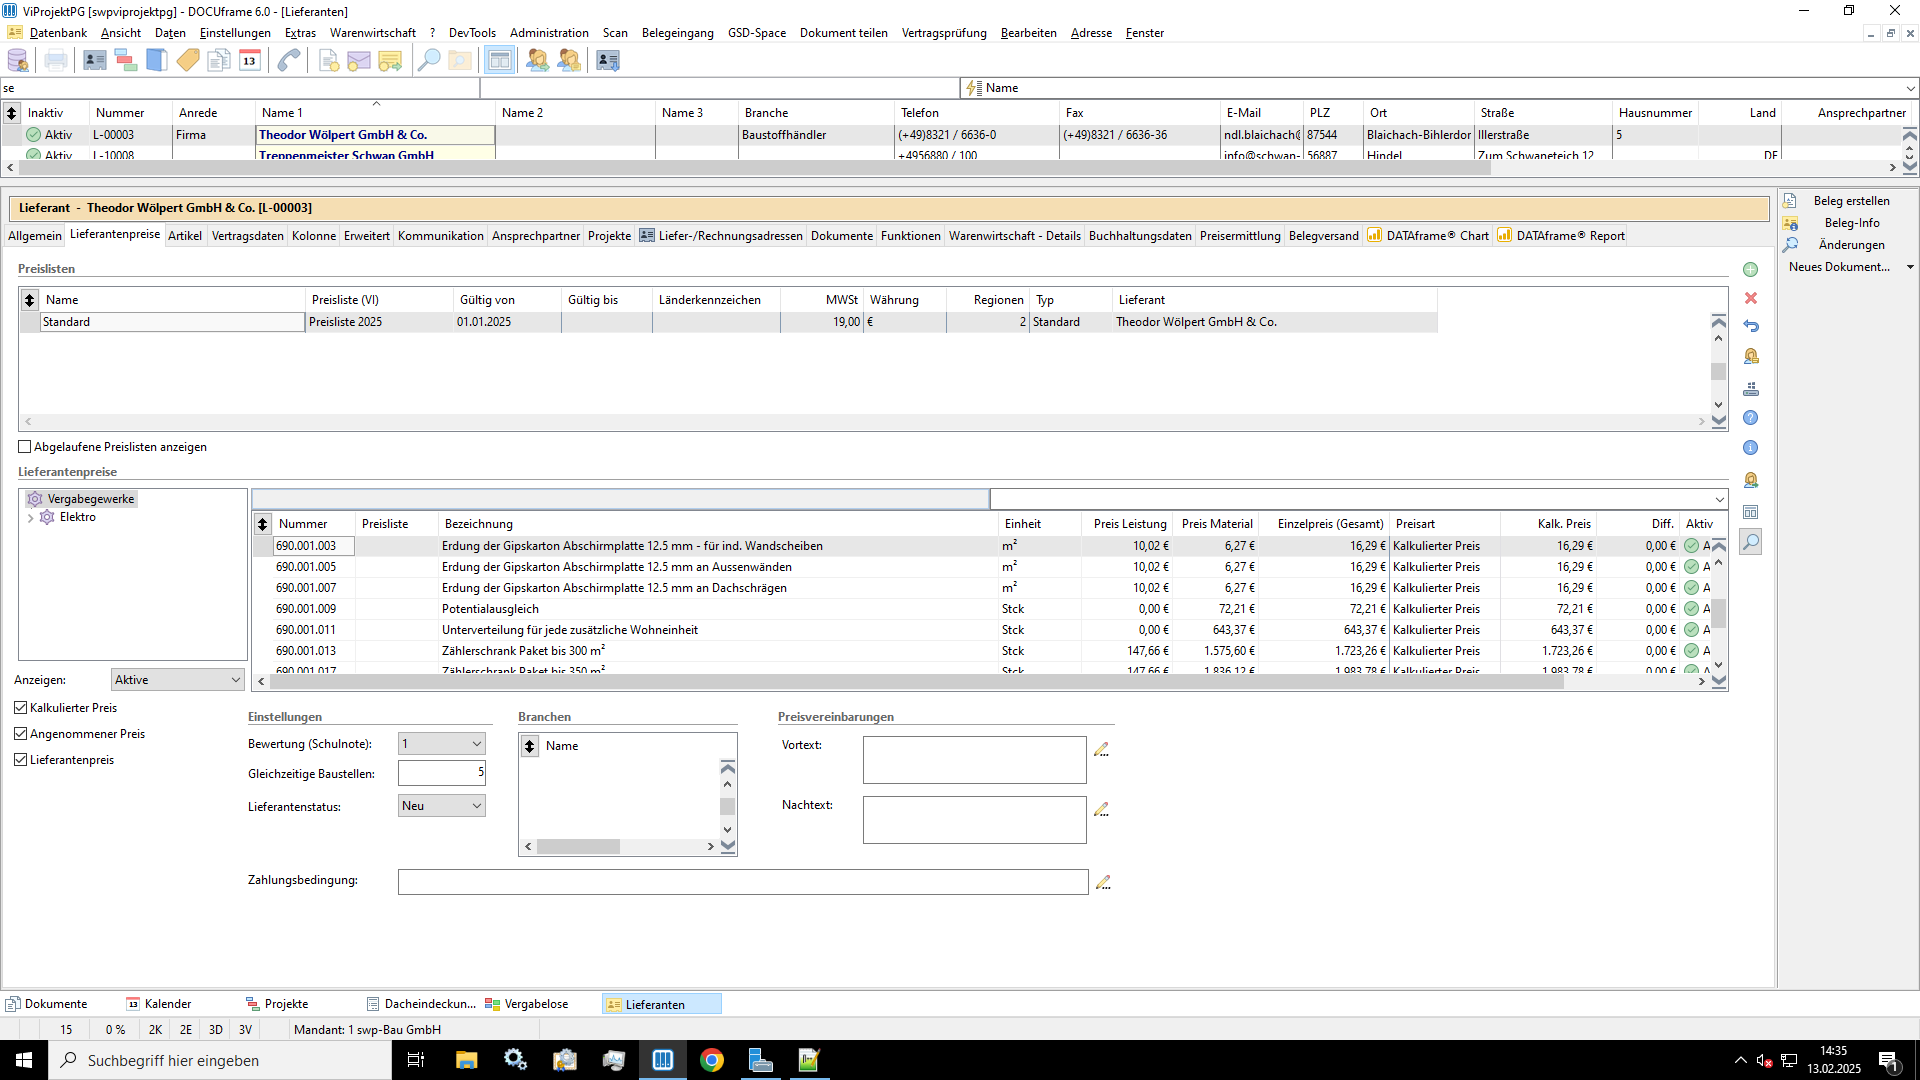
Task: Click the blue undo arrow icon
Action: (x=1751, y=326)
